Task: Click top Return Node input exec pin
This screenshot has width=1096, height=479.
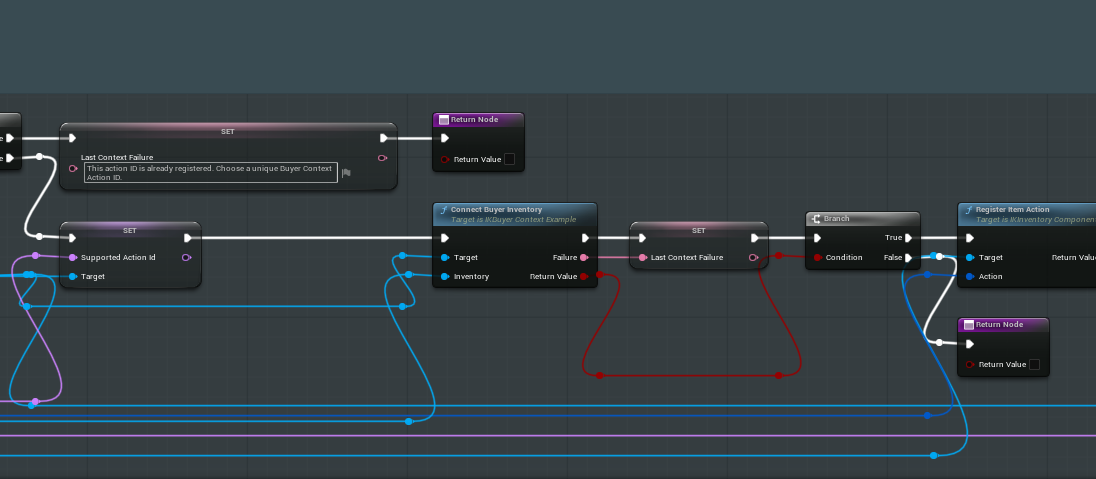Action: [445, 138]
